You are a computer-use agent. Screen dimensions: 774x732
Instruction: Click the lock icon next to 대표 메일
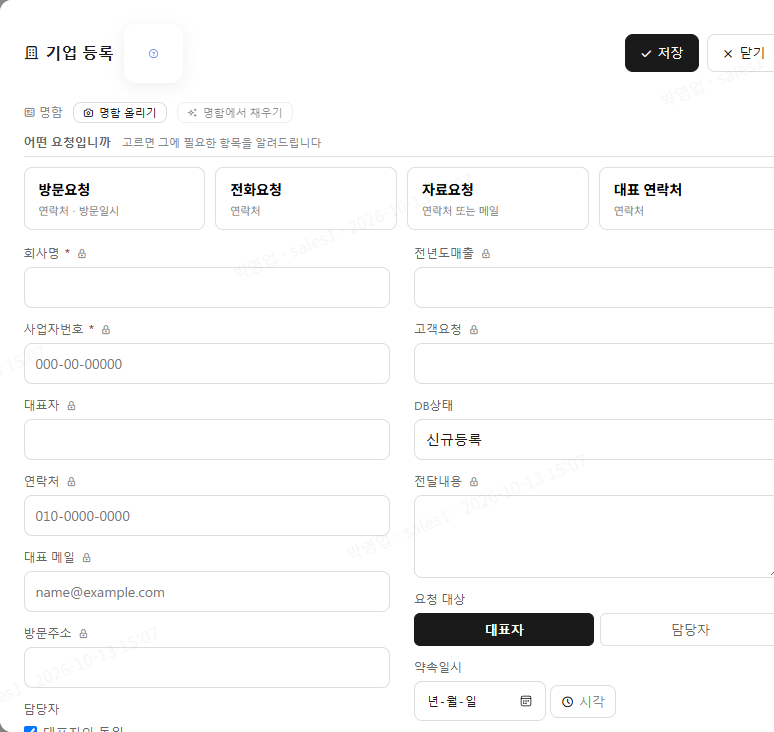[86, 558]
